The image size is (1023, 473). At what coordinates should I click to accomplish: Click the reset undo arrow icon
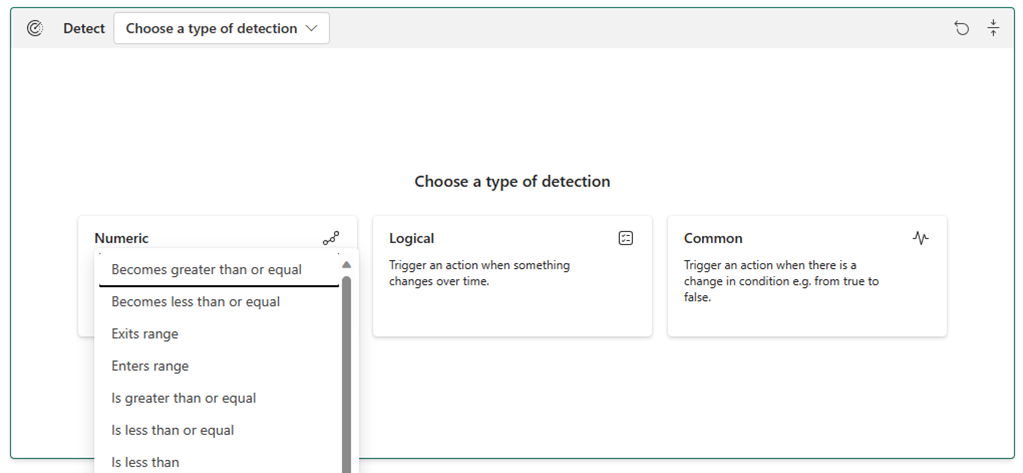click(962, 28)
